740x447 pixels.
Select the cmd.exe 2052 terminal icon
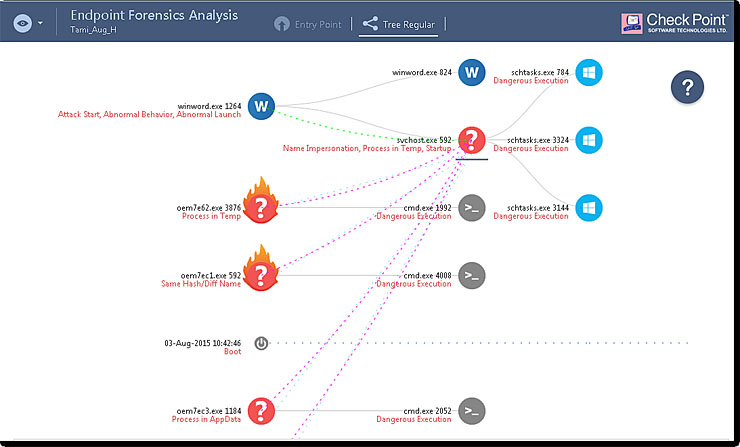tap(473, 410)
